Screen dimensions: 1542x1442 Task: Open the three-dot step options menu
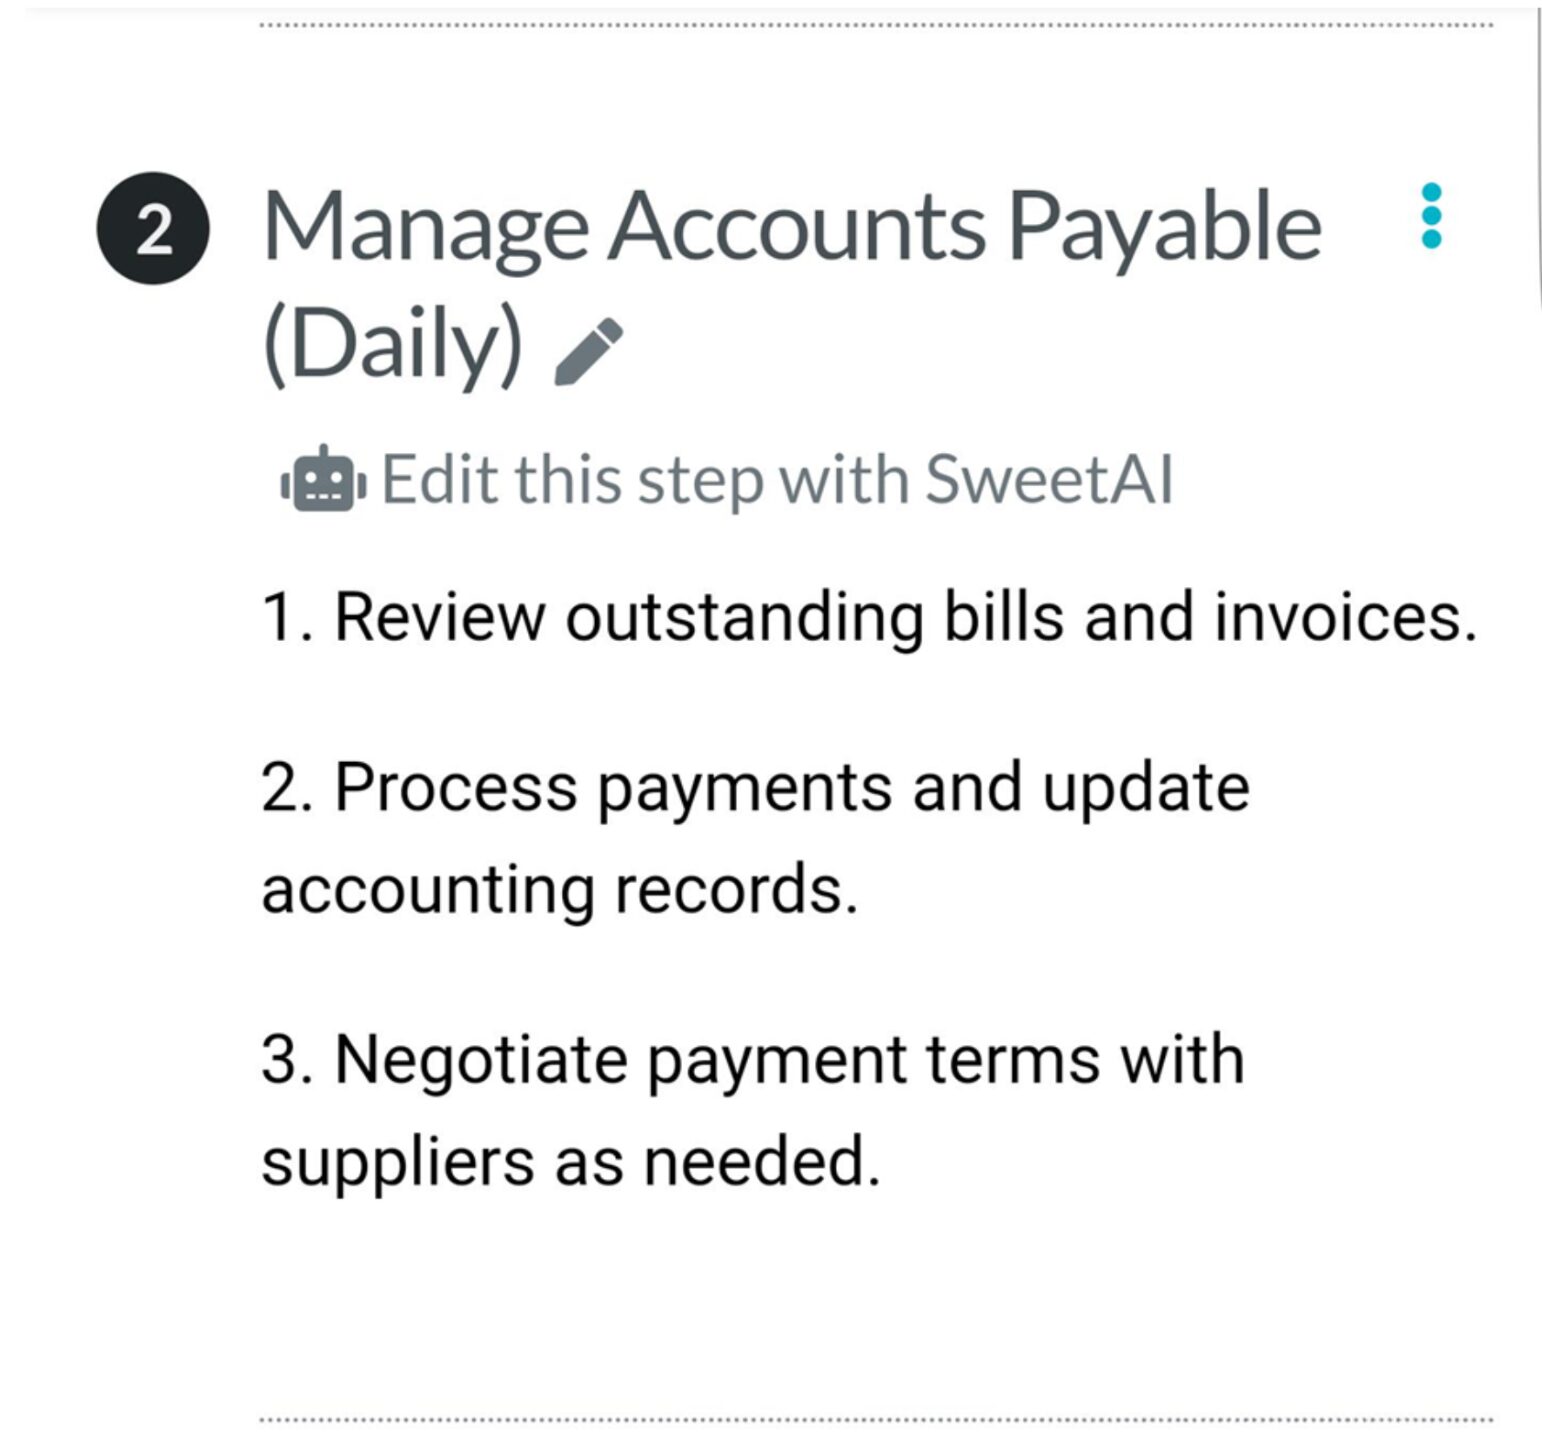(1431, 216)
